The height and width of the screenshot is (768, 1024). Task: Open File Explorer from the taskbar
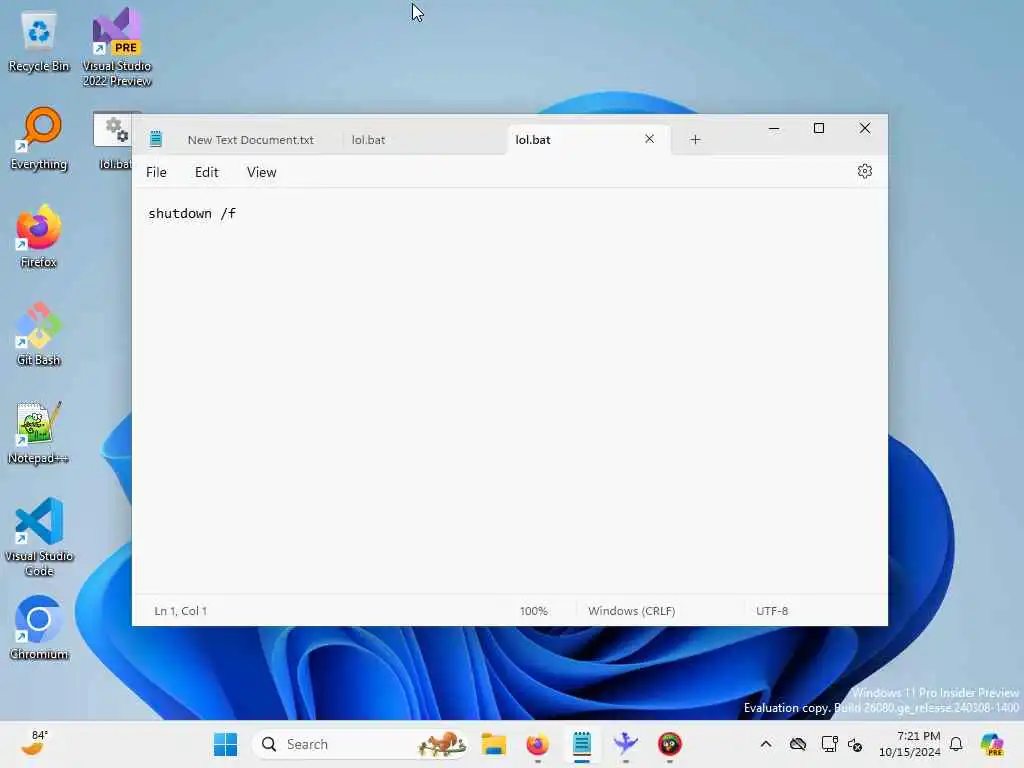coord(494,744)
